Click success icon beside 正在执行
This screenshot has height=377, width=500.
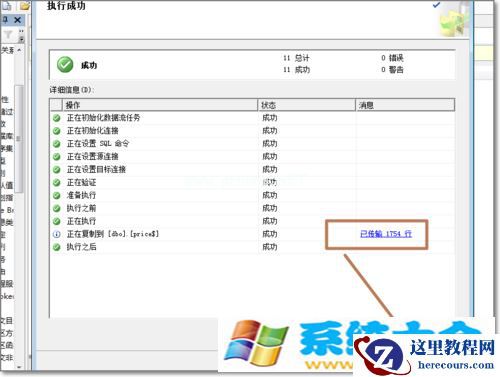click(57, 221)
